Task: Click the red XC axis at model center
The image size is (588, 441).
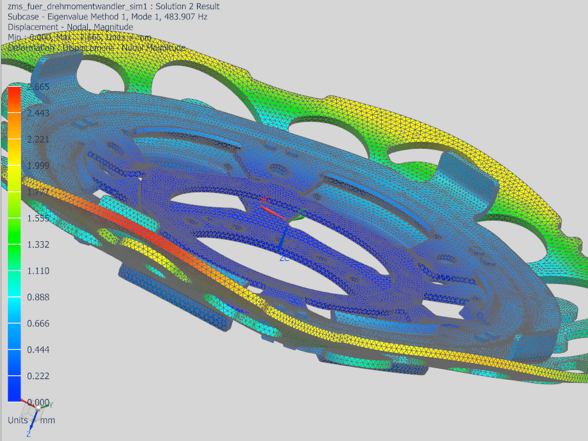Action: pos(273,212)
